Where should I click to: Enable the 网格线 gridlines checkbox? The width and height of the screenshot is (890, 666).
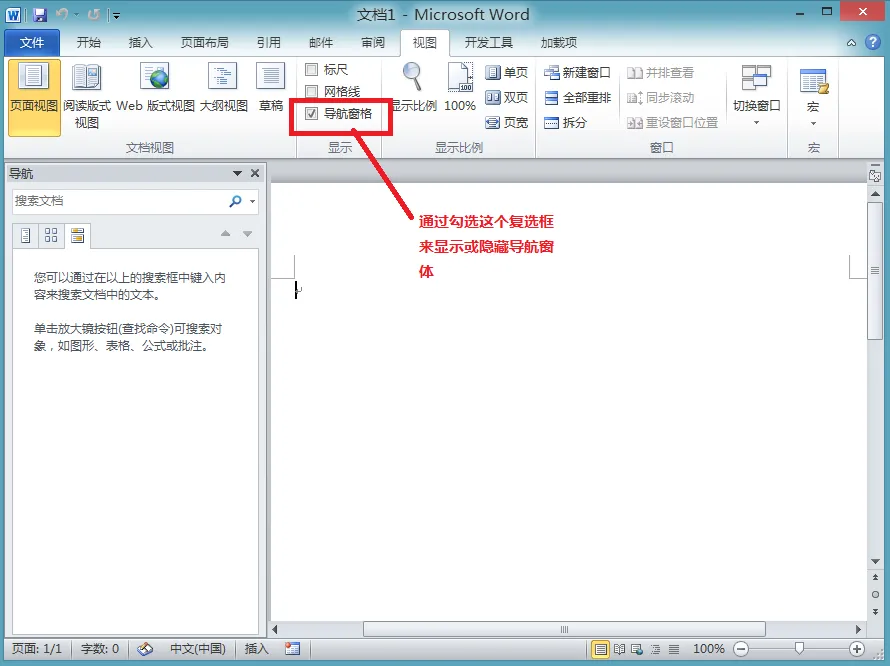click(312, 91)
